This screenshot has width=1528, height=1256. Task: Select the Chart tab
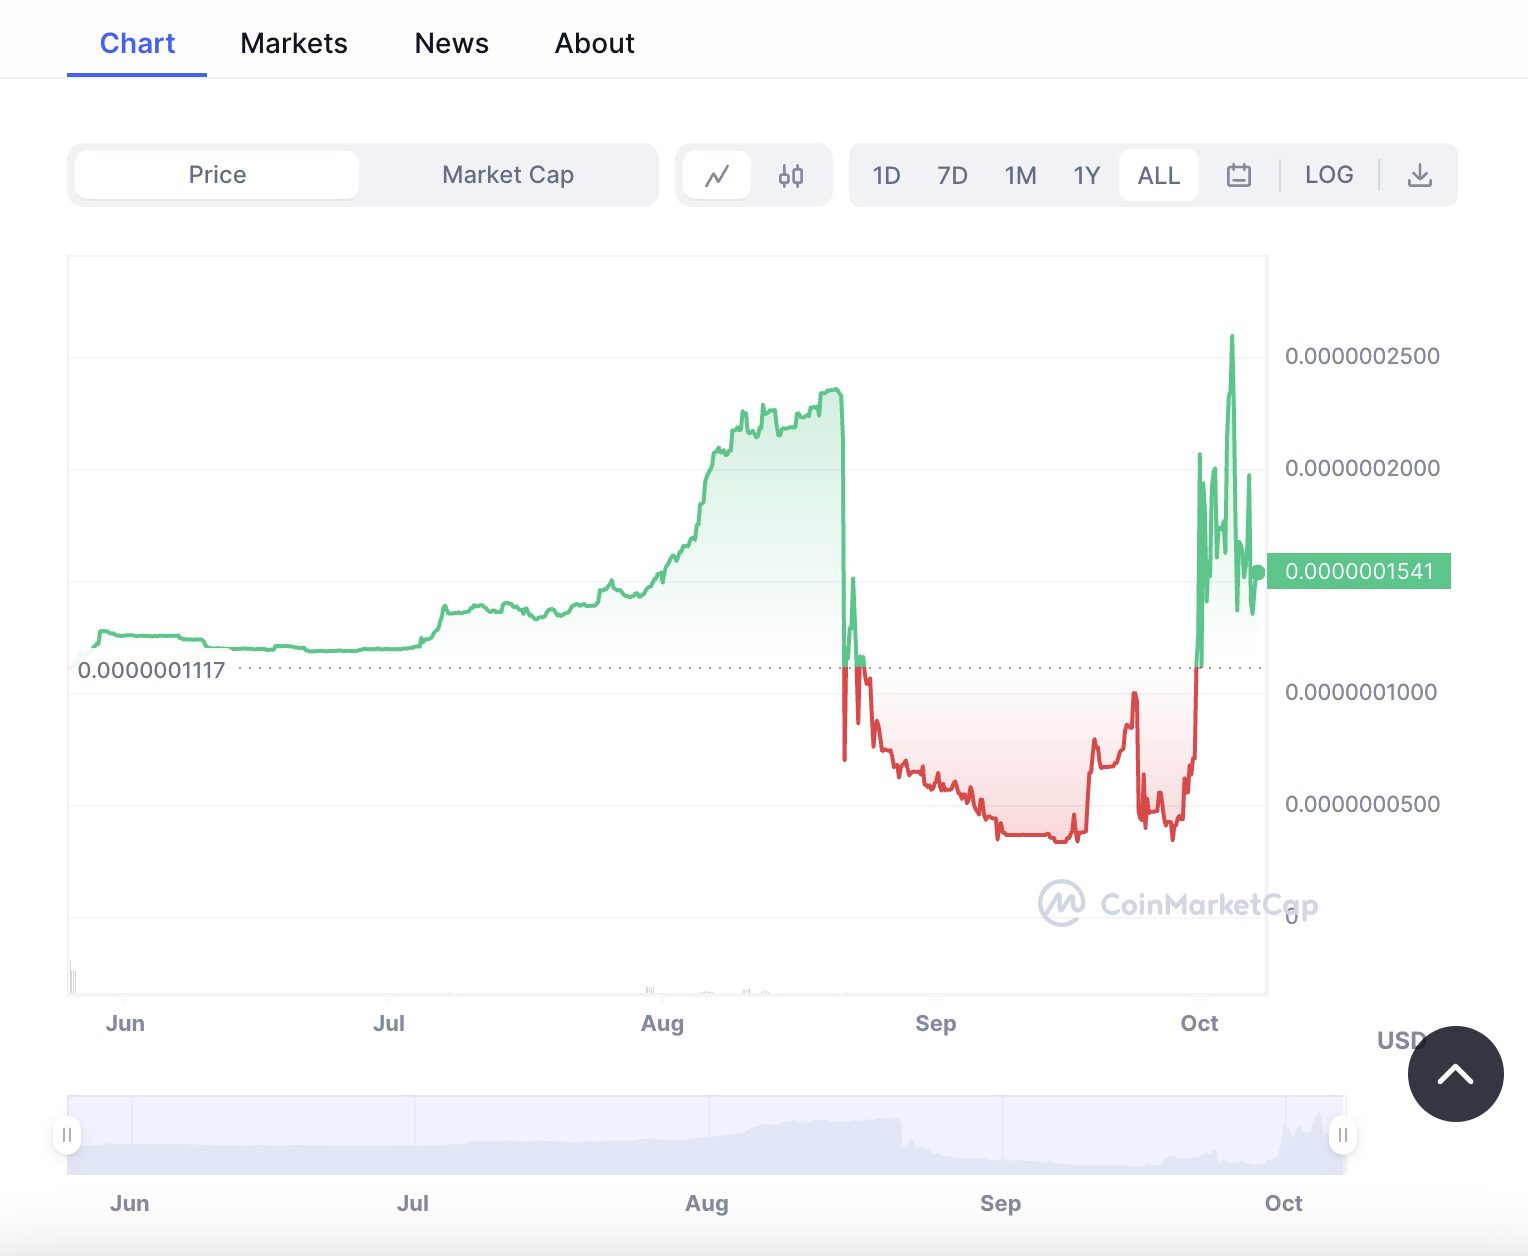pyautogui.click(x=137, y=43)
